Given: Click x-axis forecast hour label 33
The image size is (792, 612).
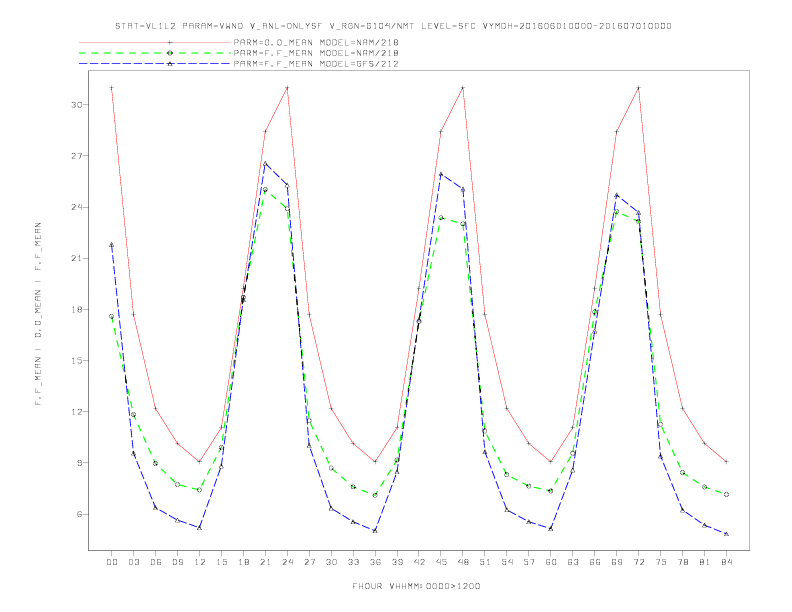Looking at the screenshot, I should coord(353,562).
